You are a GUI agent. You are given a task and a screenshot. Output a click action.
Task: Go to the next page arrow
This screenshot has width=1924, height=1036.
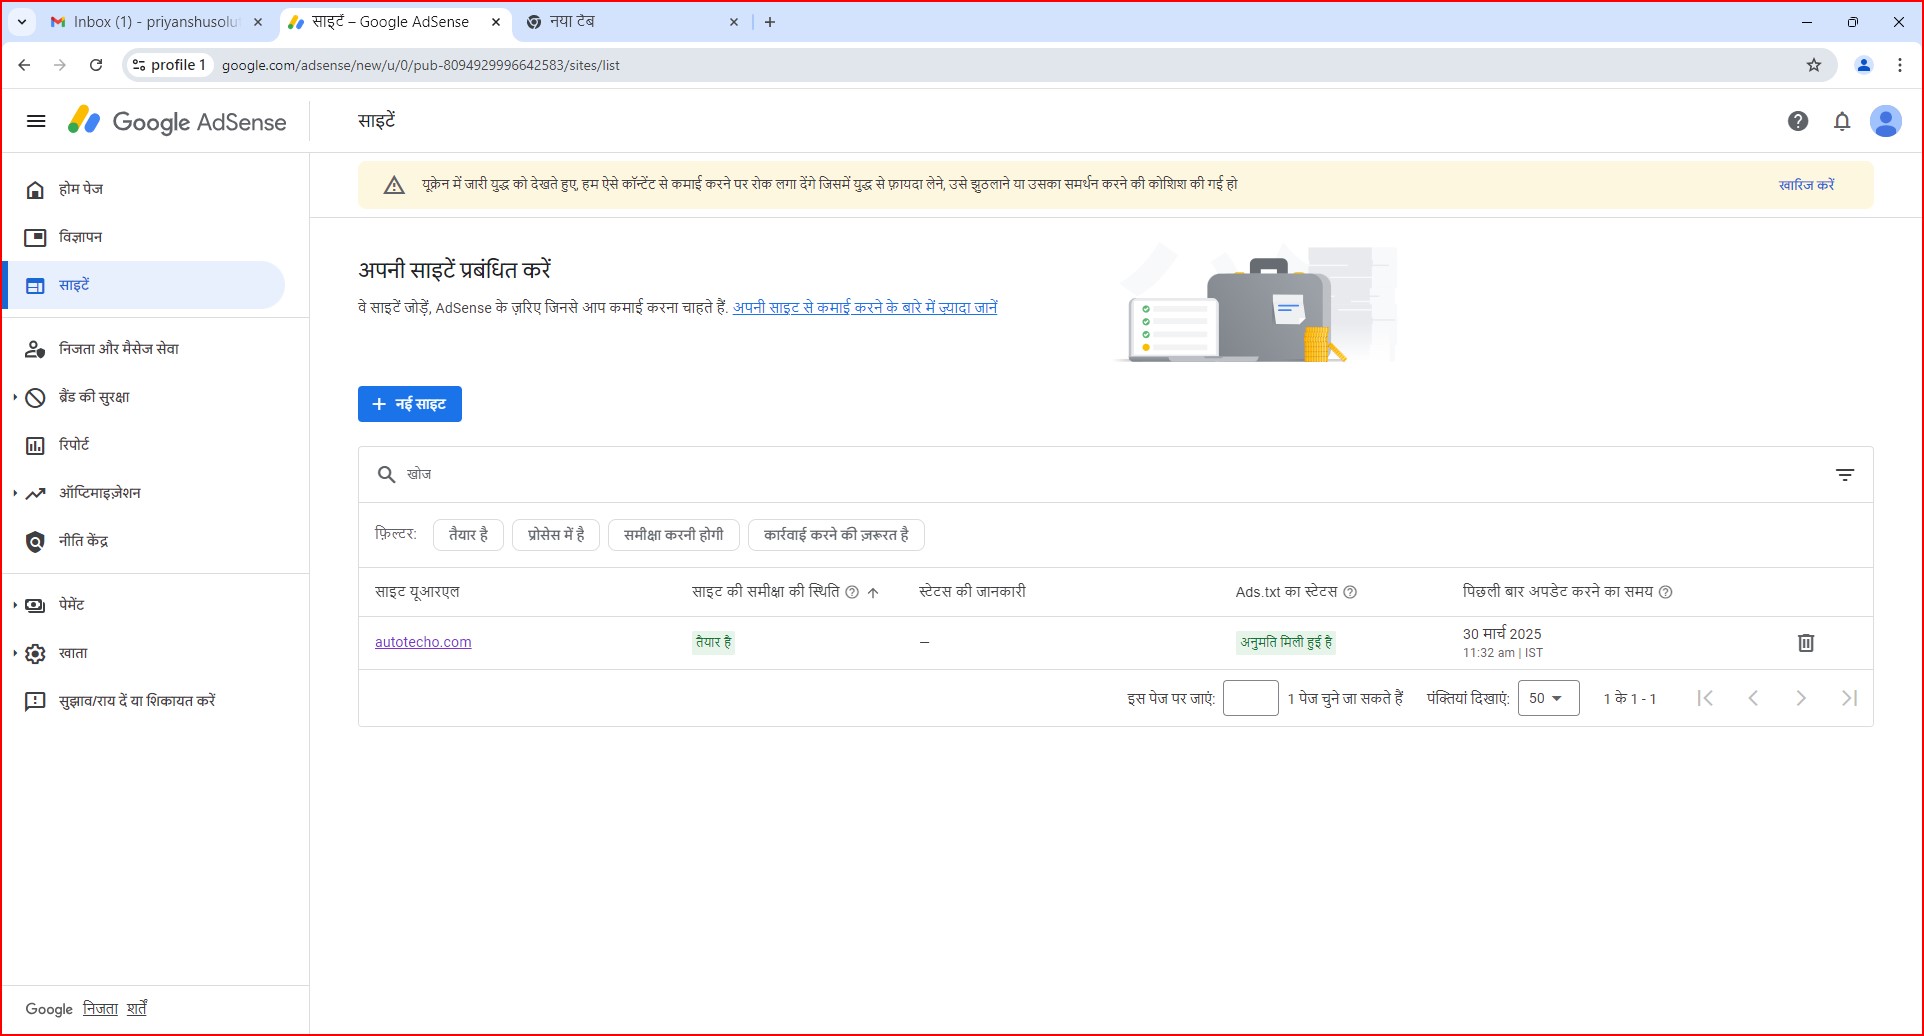(x=1801, y=698)
